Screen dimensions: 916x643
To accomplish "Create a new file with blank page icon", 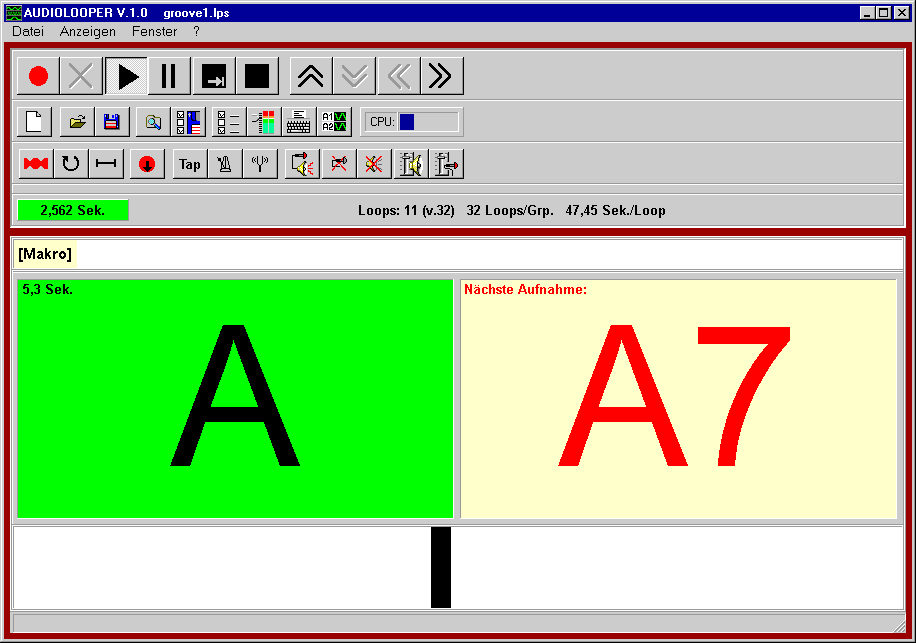I will [x=35, y=122].
